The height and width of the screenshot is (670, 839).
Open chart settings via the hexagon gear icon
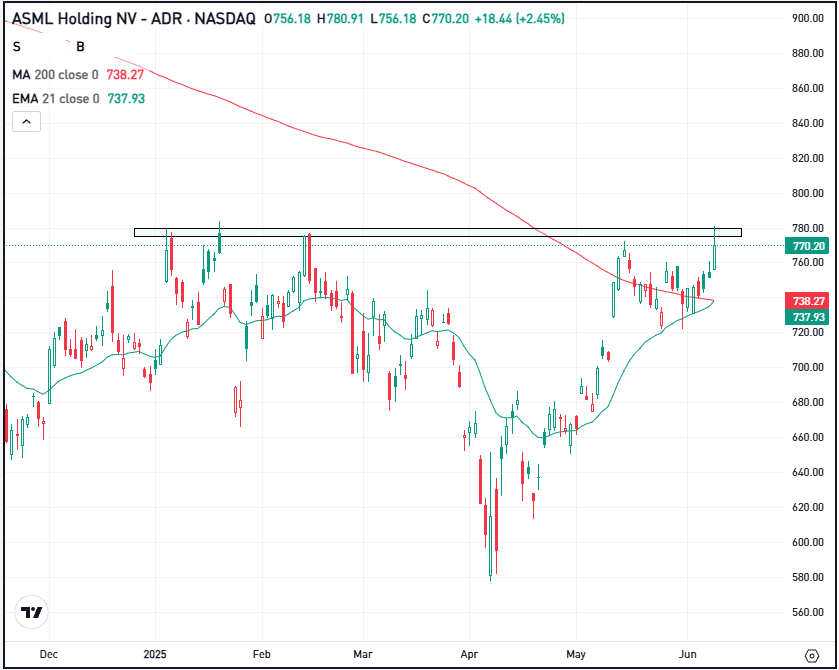812,655
